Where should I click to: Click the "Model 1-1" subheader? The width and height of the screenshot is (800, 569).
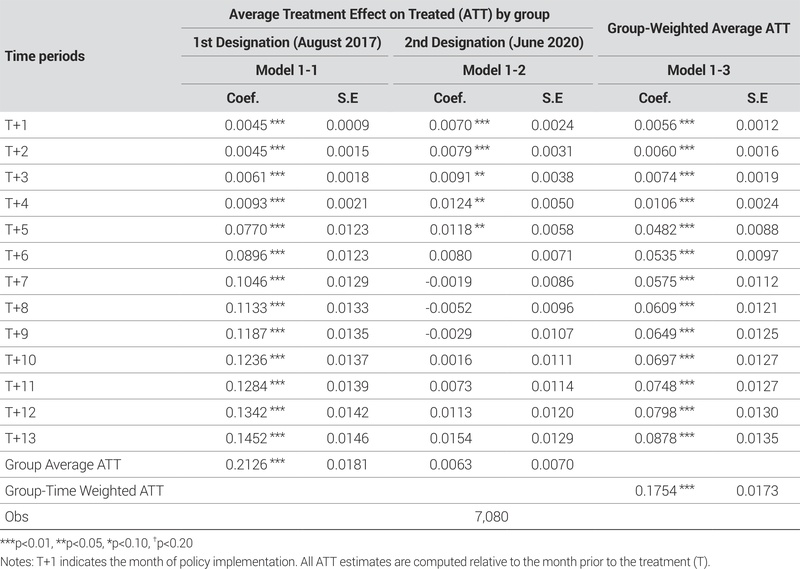(x=285, y=72)
